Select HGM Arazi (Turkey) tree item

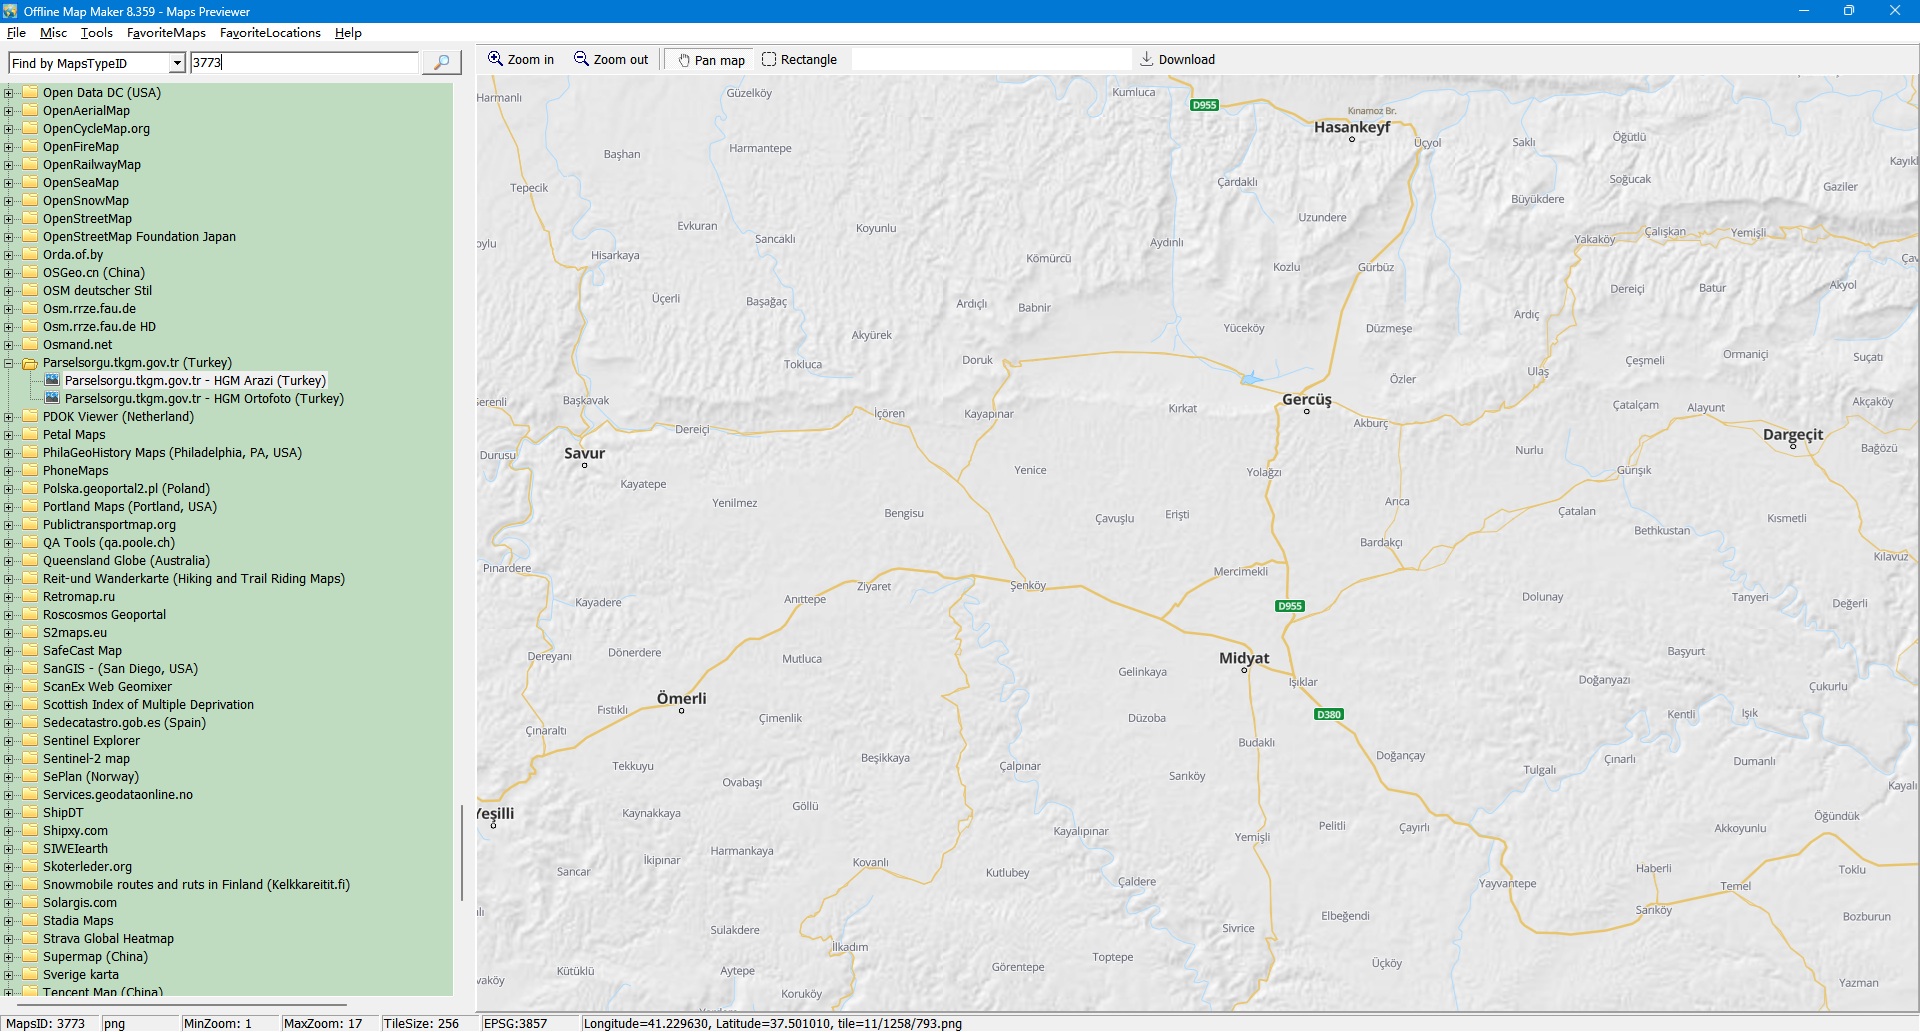pos(195,381)
